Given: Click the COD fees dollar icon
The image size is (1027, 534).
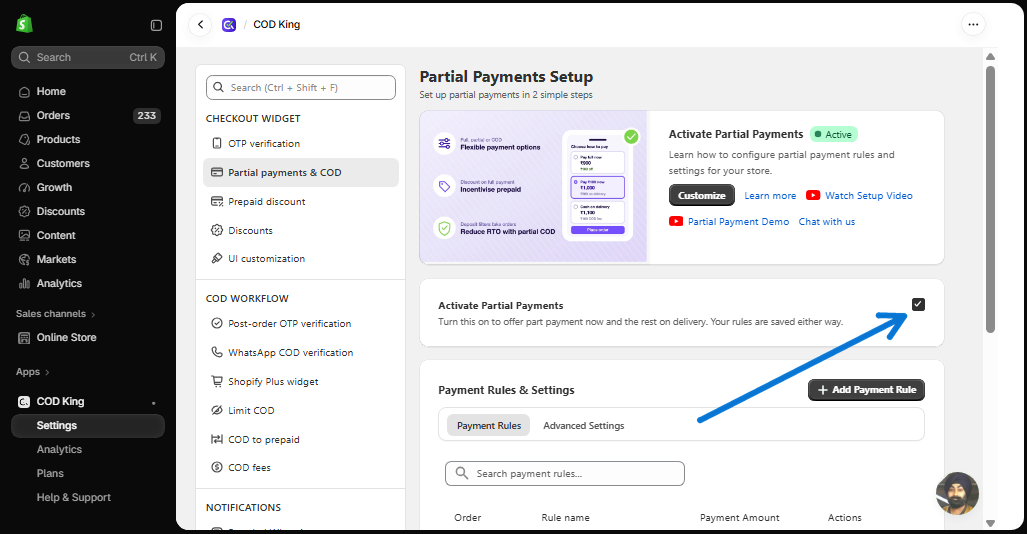Looking at the screenshot, I should [x=217, y=467].
